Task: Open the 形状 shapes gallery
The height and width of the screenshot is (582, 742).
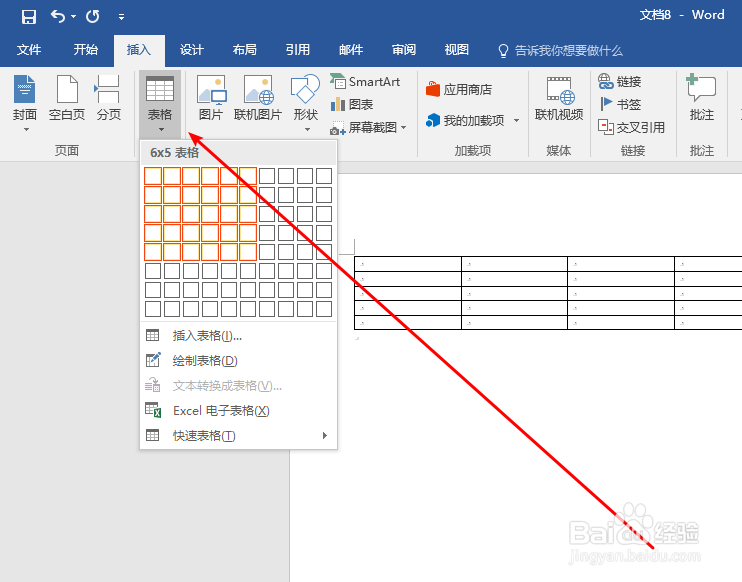Action: pos(305,102)
